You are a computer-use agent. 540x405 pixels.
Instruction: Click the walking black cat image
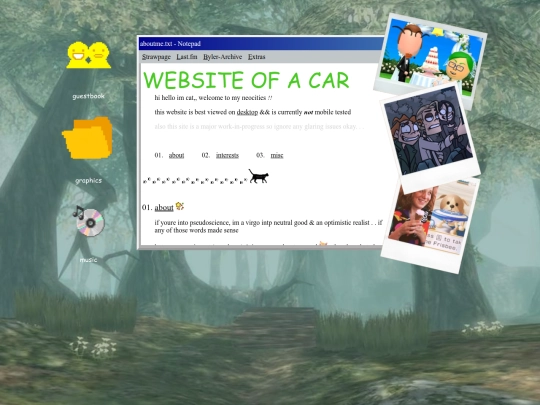click(258, 176)
